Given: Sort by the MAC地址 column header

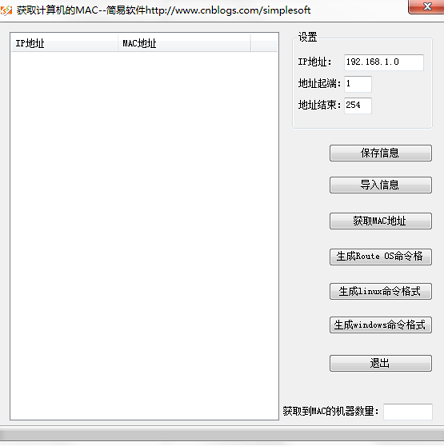Looking at the screenshot, I should tap(184, 43).
